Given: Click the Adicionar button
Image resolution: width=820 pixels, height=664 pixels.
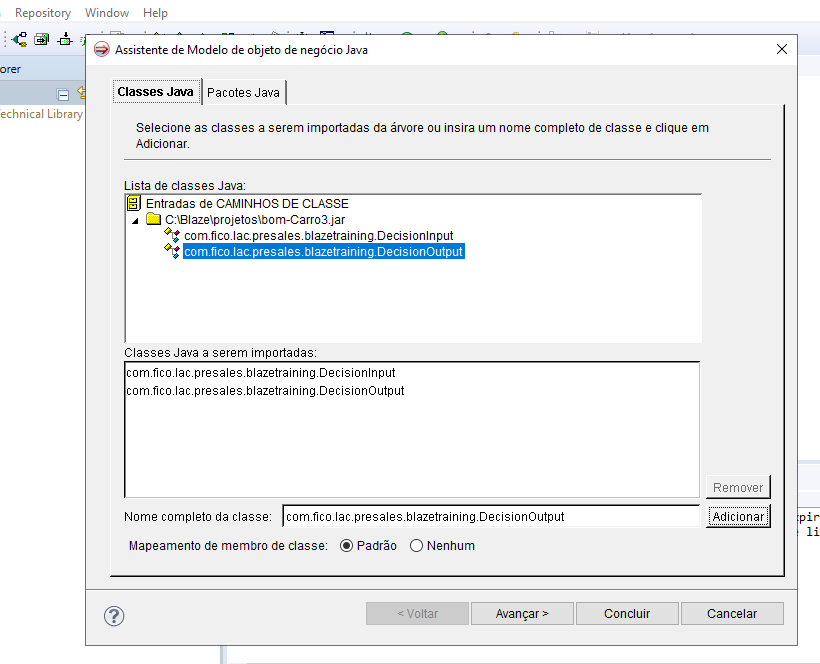Looking at the screenshot, I should (x=738, y=517).
